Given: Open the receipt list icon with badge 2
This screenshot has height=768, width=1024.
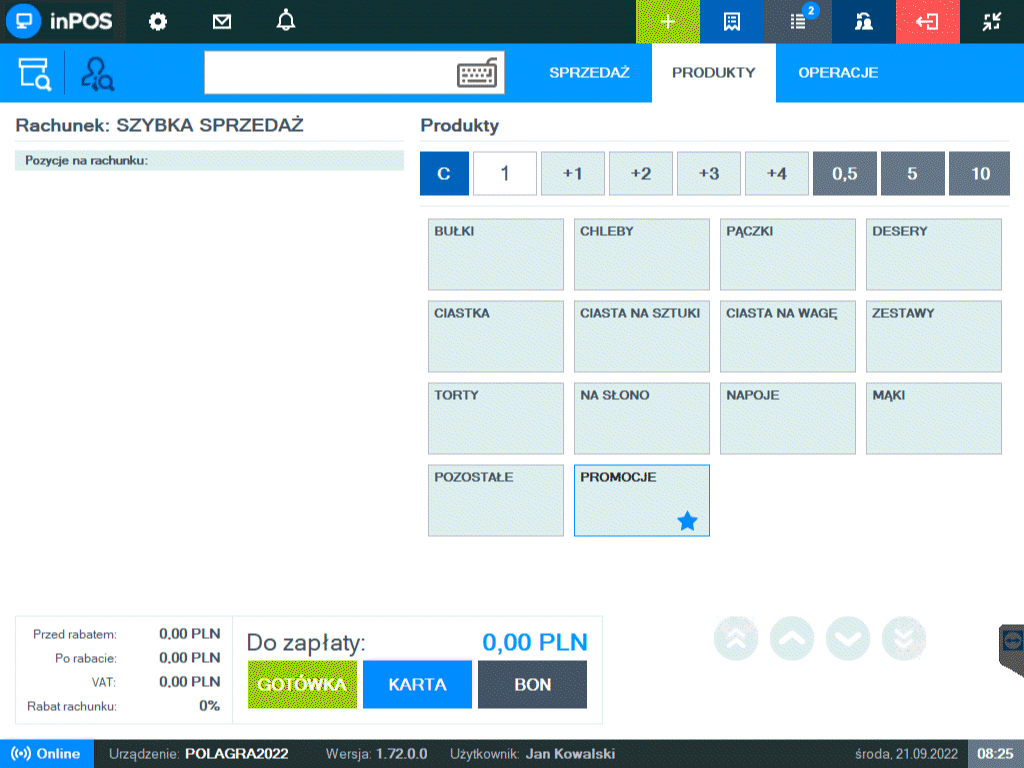Looking at the screenshot, I should [797, 22].
